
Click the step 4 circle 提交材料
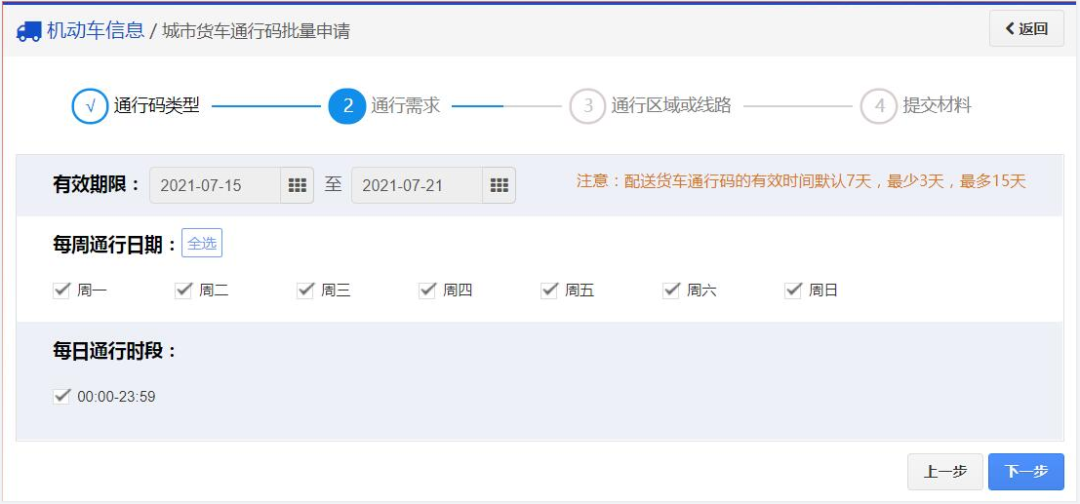tap(878, 106)
